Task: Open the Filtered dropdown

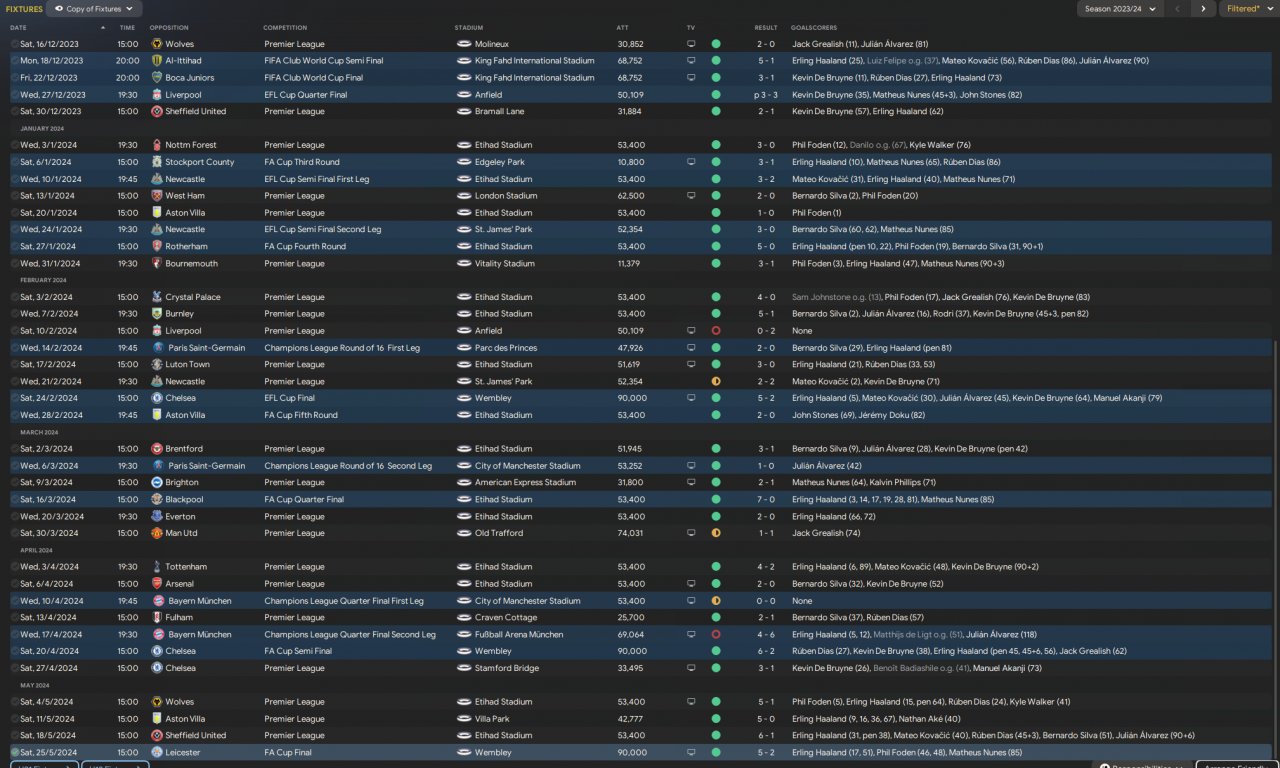Action: [1248, 9]
